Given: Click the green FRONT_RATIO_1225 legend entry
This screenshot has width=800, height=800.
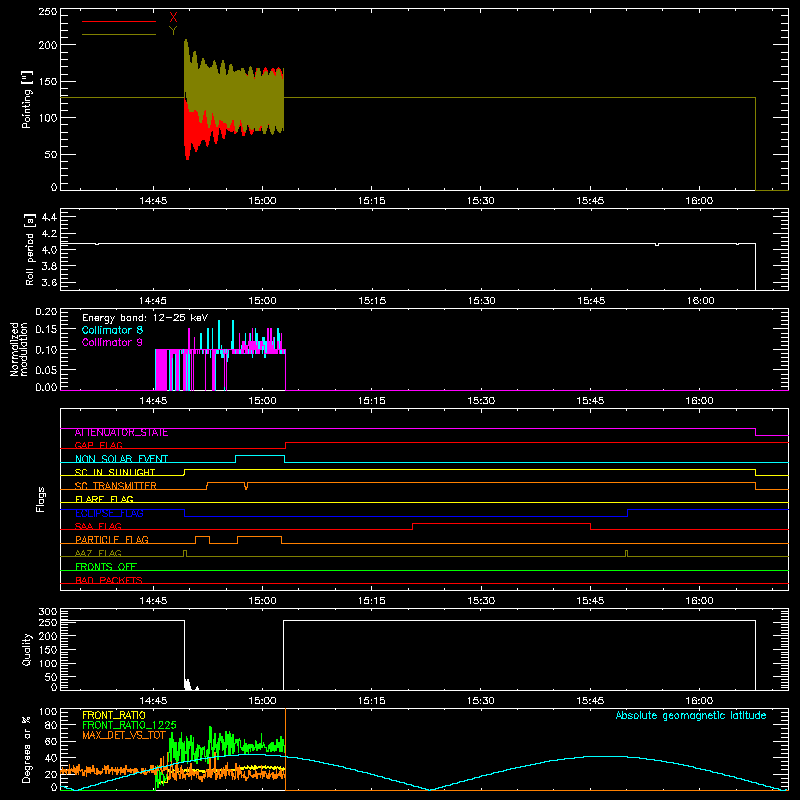Looking at the screenshot, I should click(130, 725).
